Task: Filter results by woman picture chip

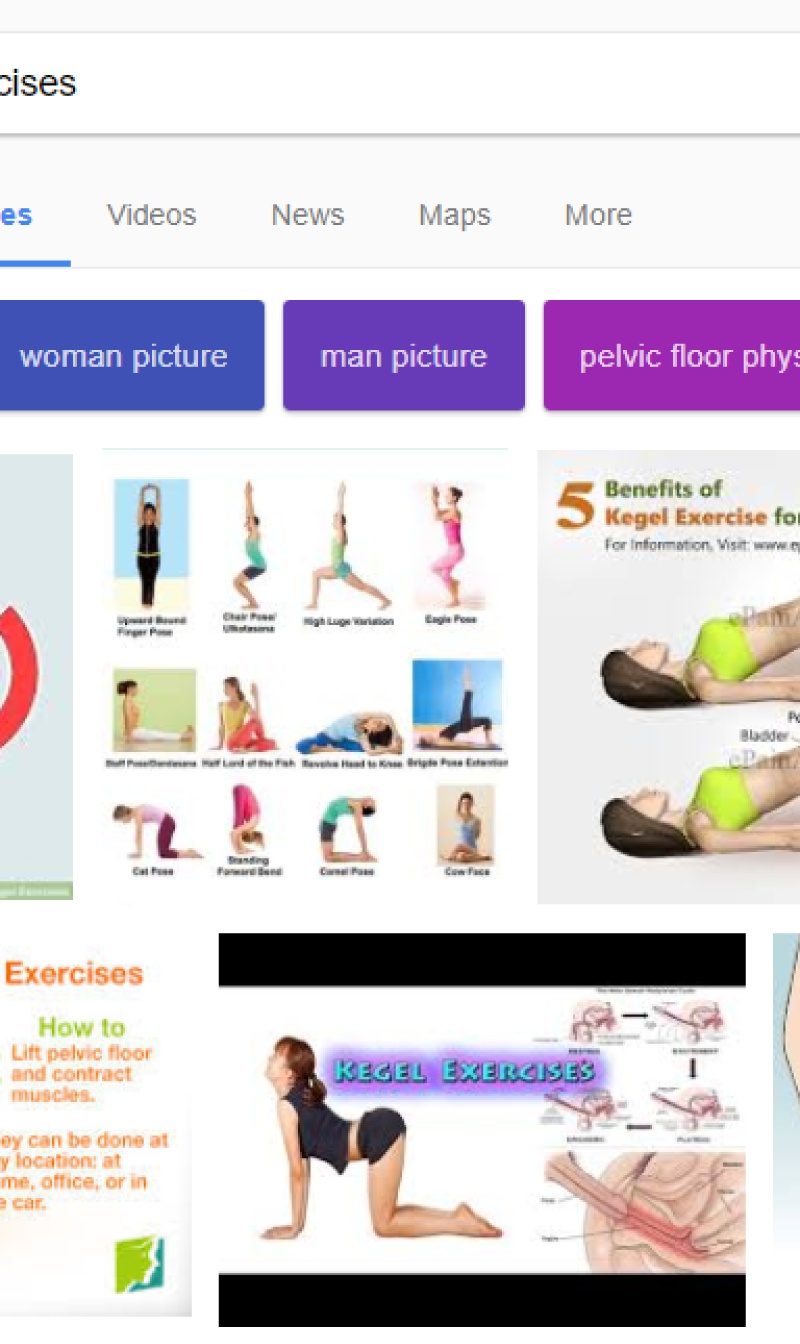Action: coord(124,356)
